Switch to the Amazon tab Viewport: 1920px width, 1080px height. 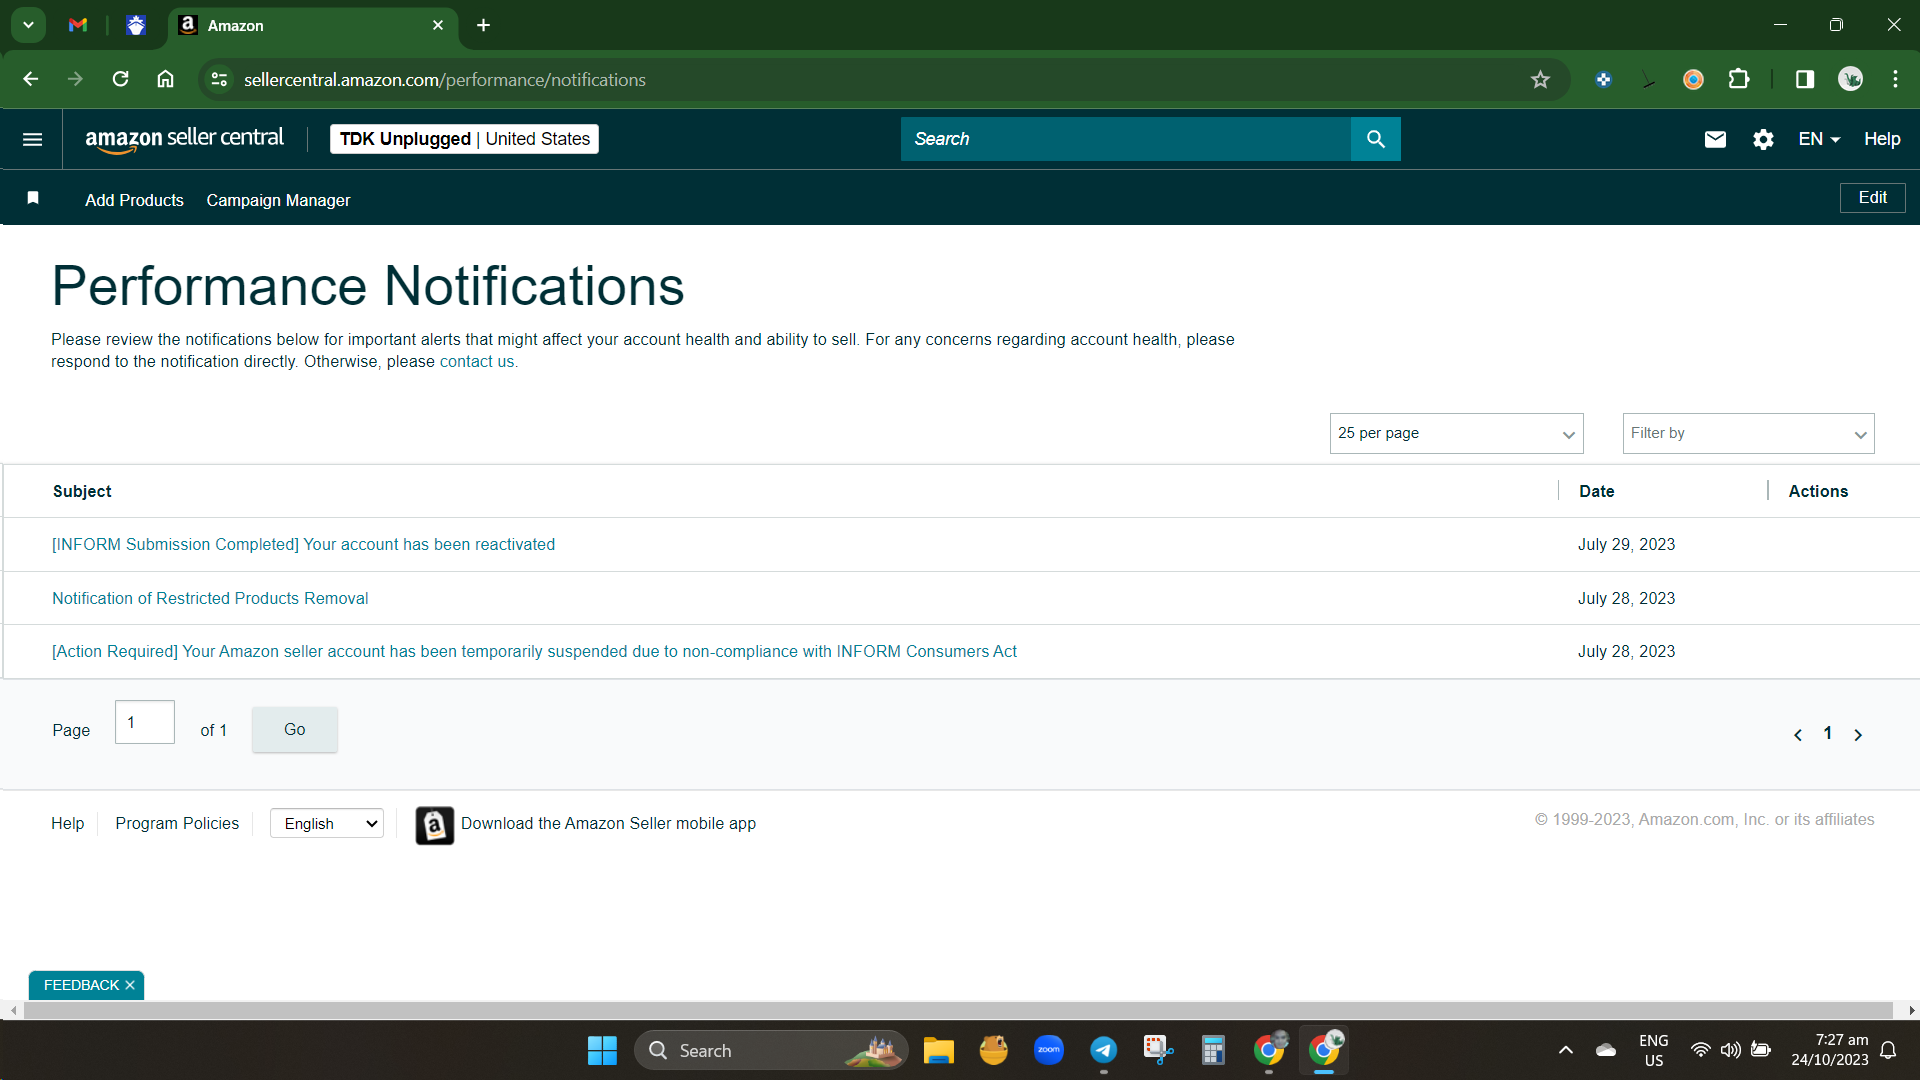coord(312,25)
